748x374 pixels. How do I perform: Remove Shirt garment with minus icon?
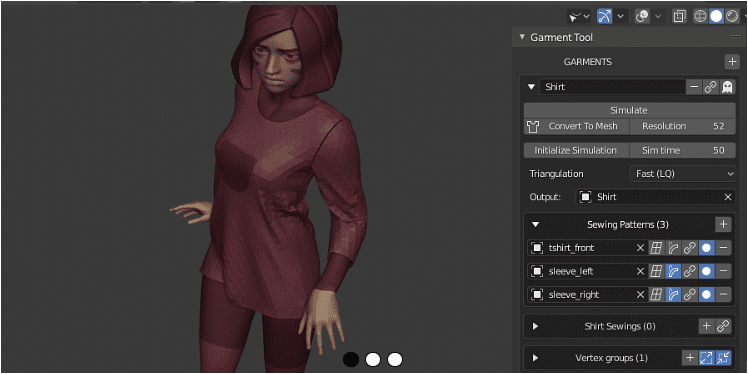pos(694,87)
